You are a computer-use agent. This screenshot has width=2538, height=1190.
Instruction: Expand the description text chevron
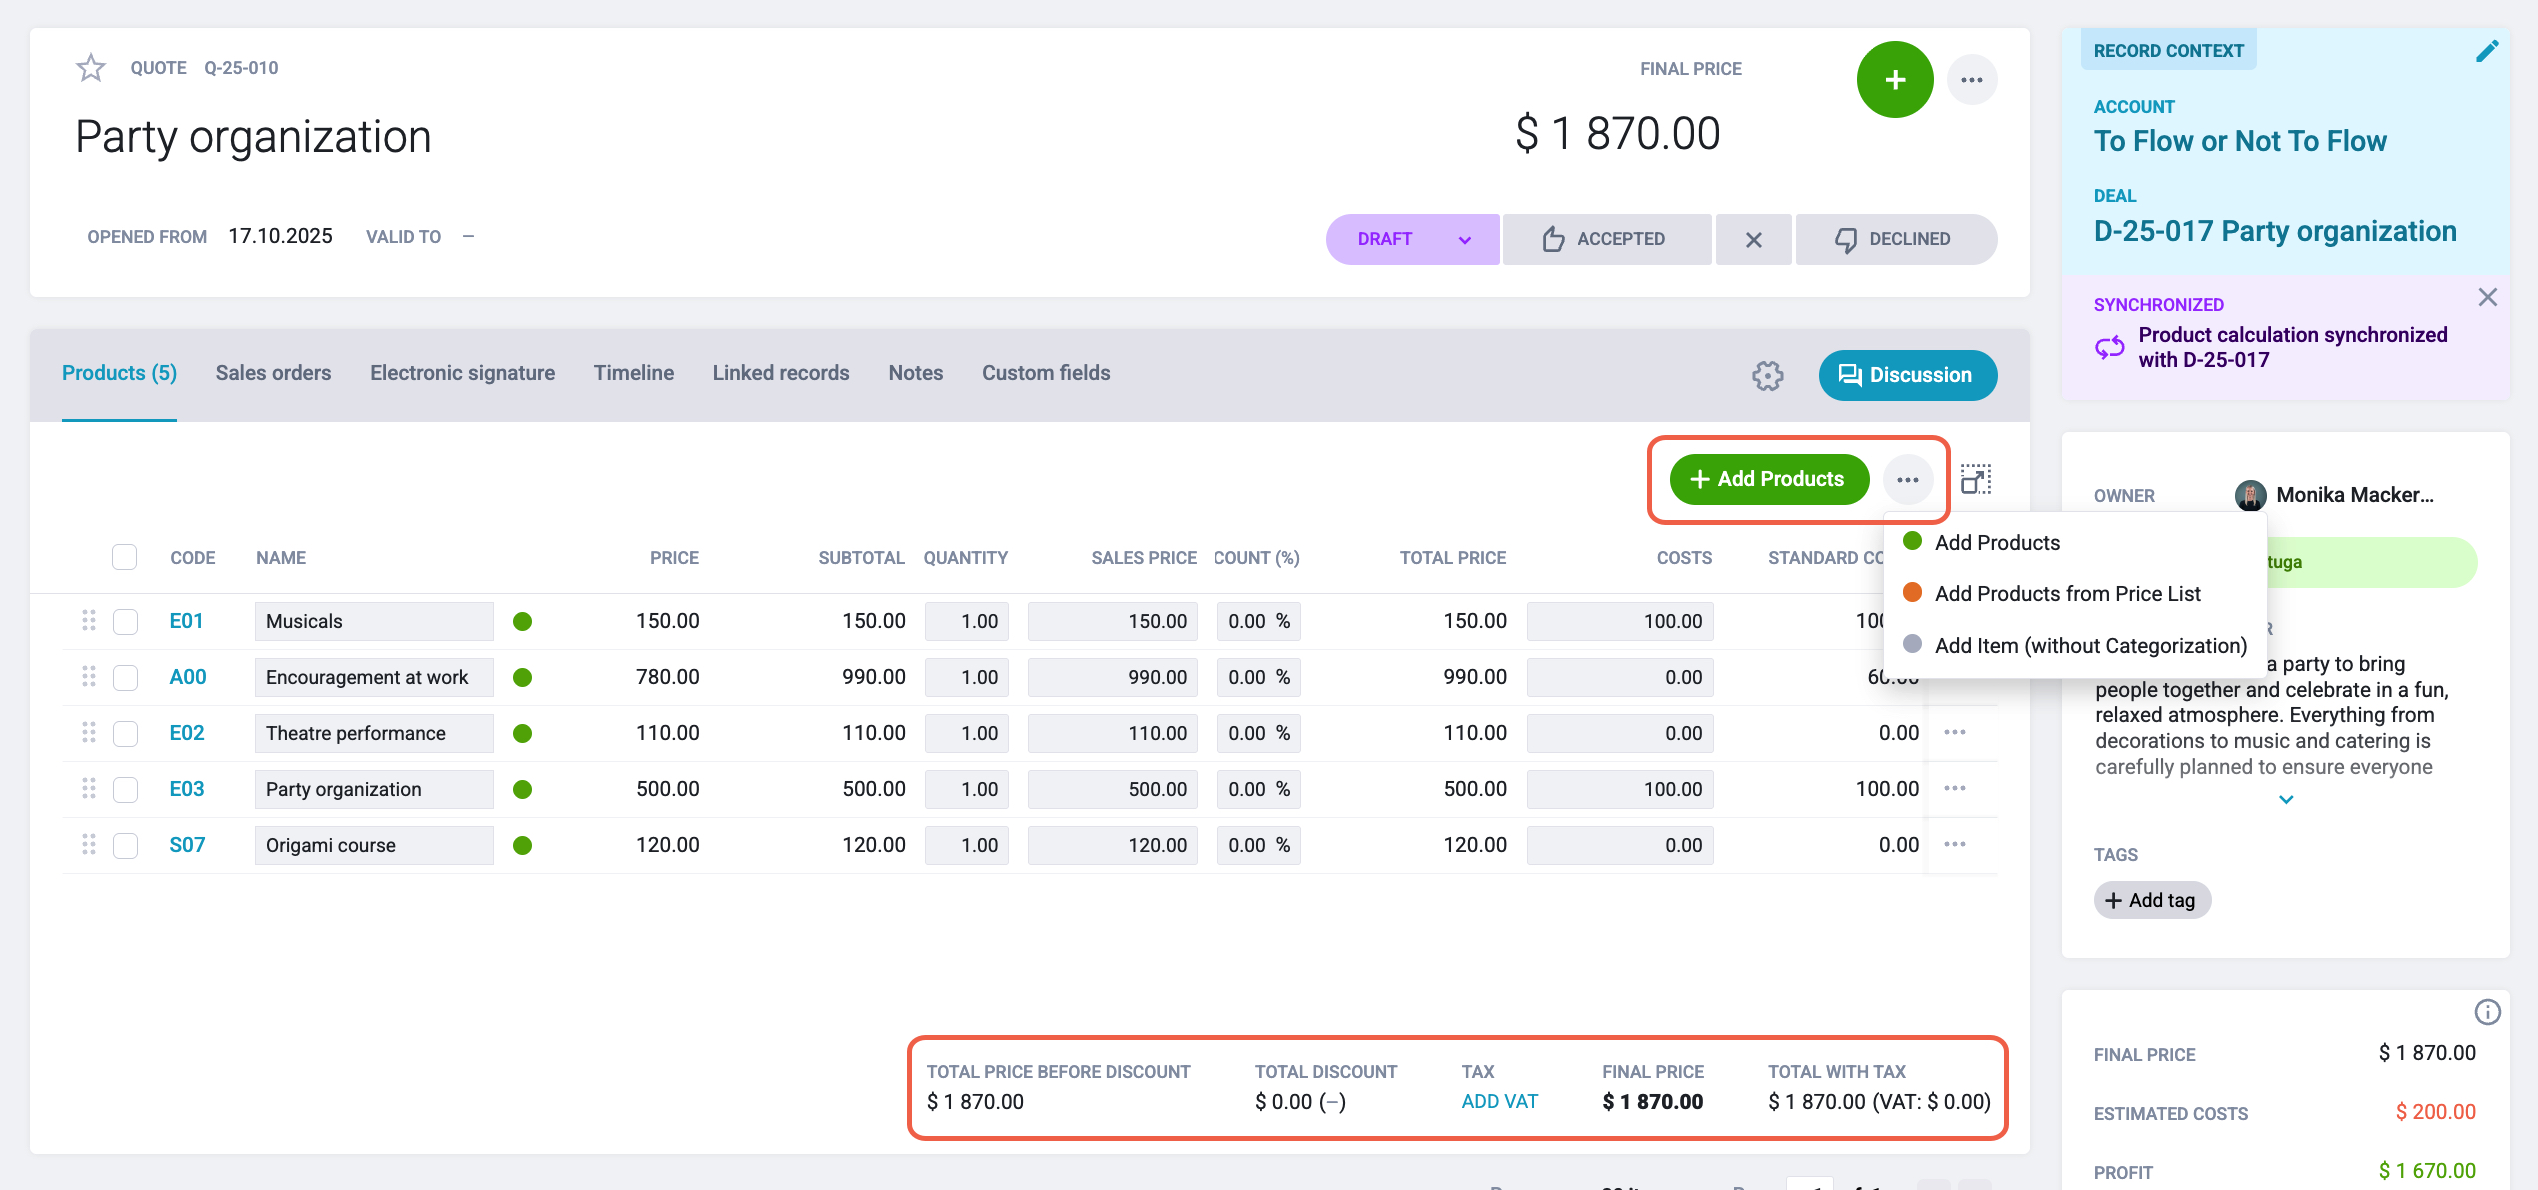click(x=2286, y=799)
